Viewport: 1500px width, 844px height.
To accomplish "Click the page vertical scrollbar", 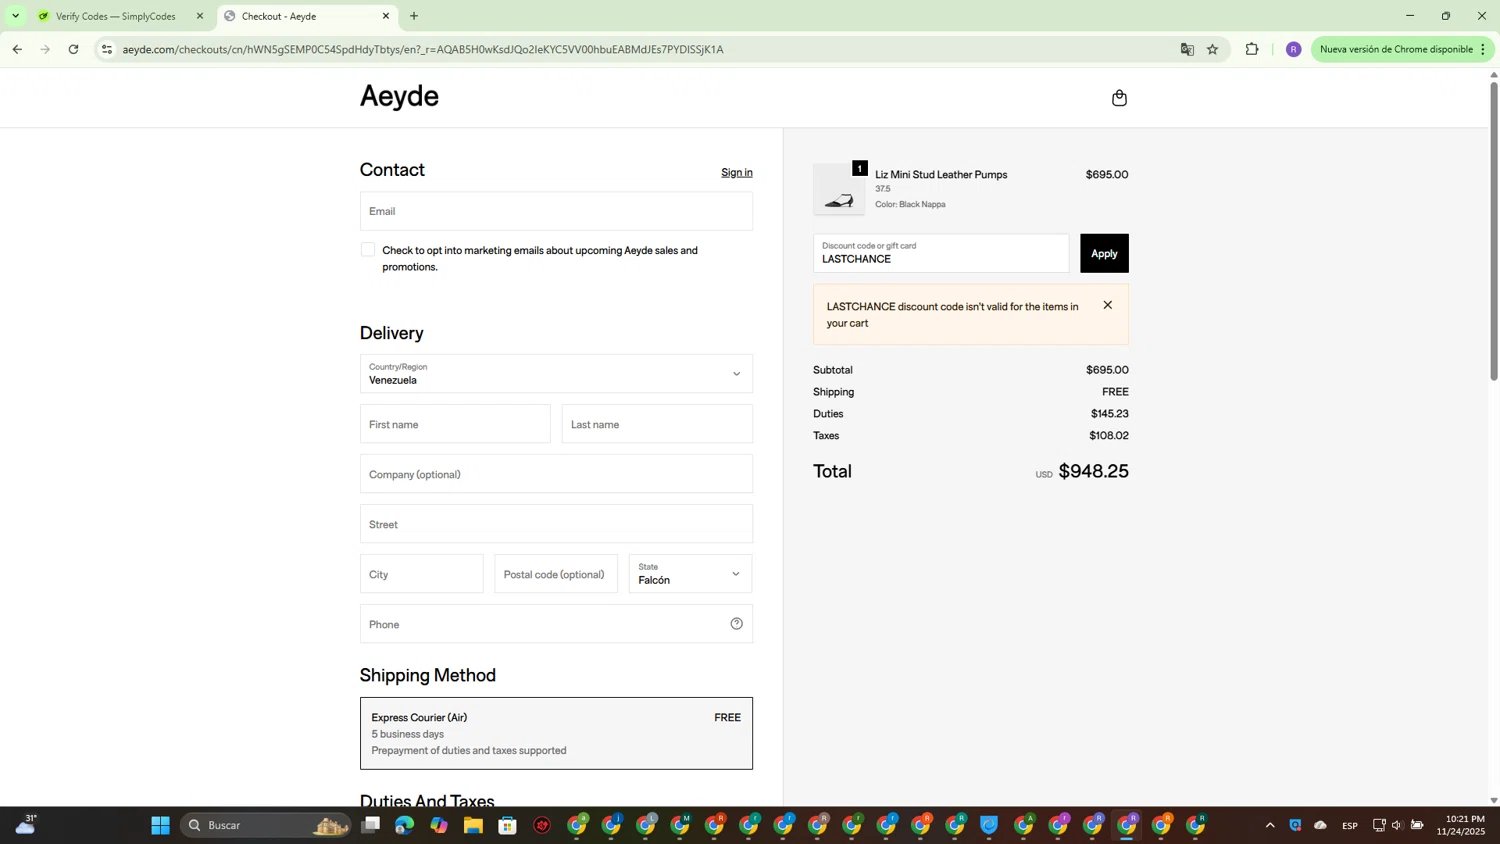I will coord(1494,230).
